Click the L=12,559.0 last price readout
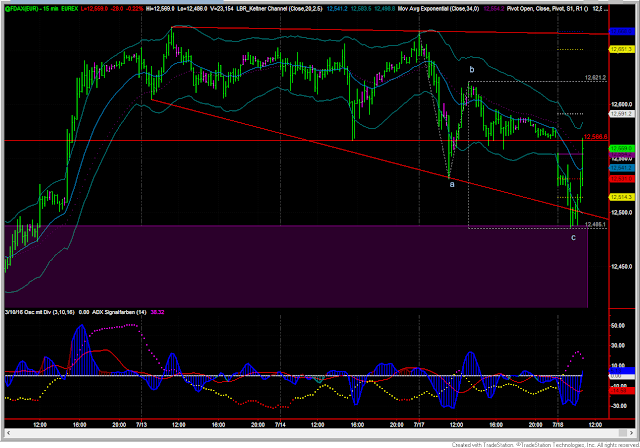 pyautogui.click(x=94, y=9)
